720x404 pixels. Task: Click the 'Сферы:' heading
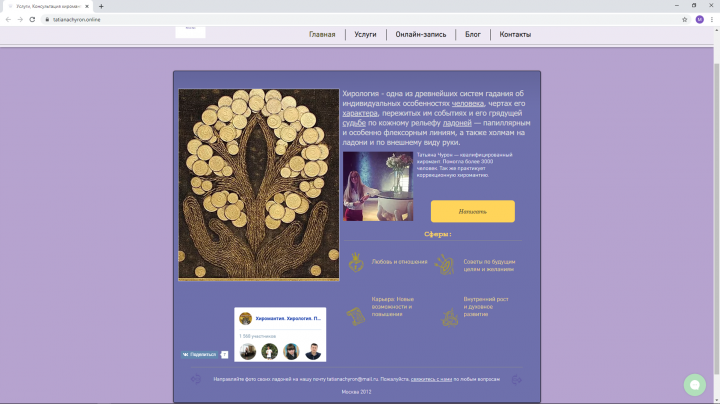(438, 234)
